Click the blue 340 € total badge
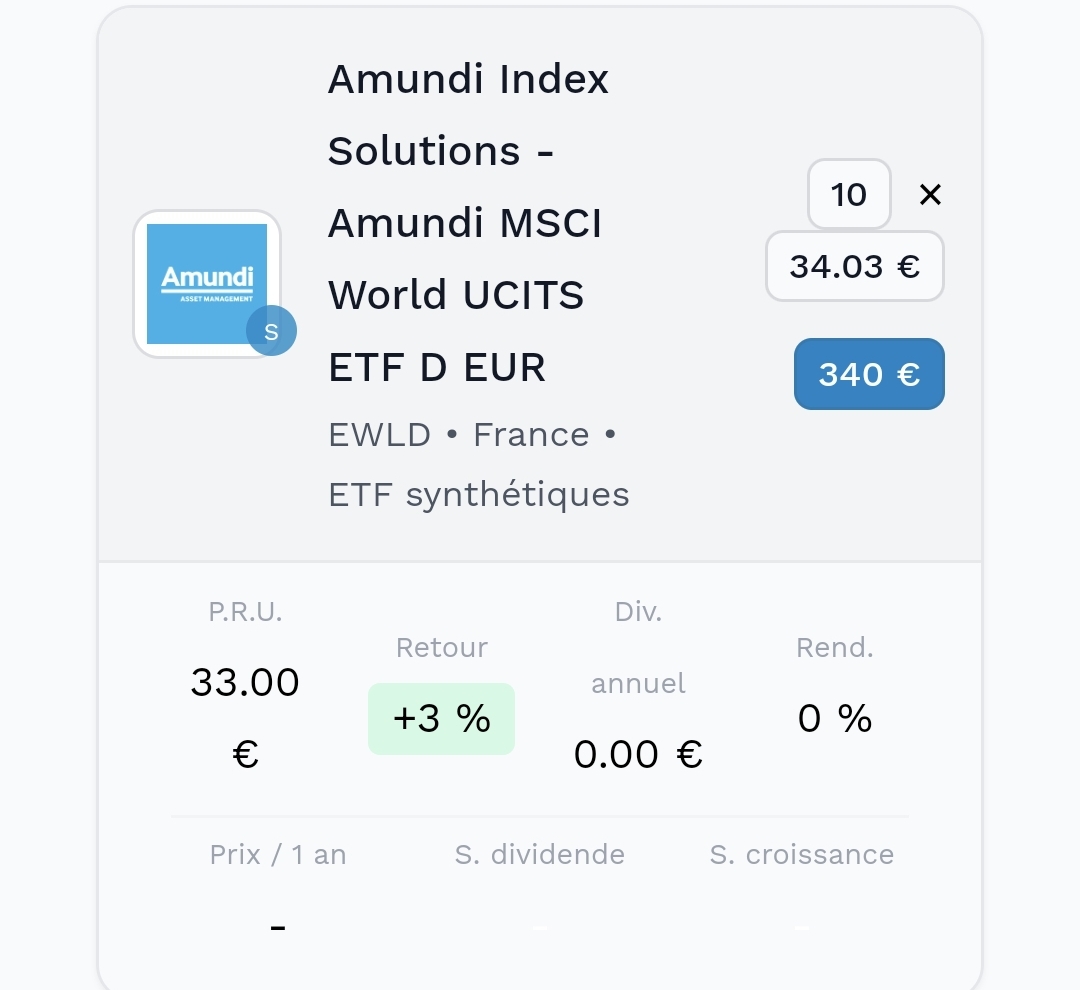Viewport: 1080px width, 990px height. tap(869, 374)
